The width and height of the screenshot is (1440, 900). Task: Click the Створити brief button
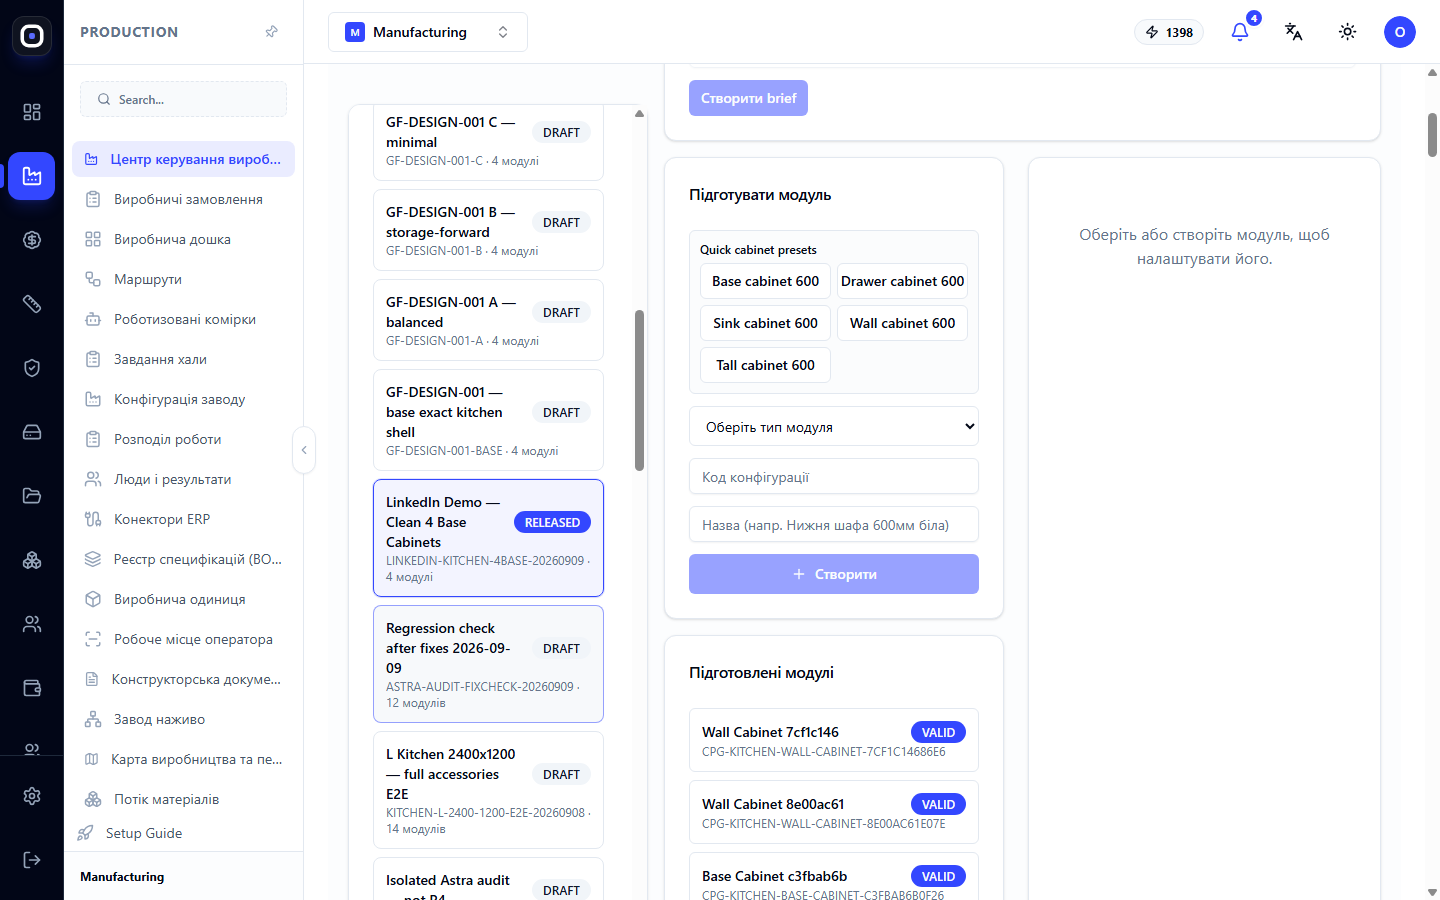[748, 98]
